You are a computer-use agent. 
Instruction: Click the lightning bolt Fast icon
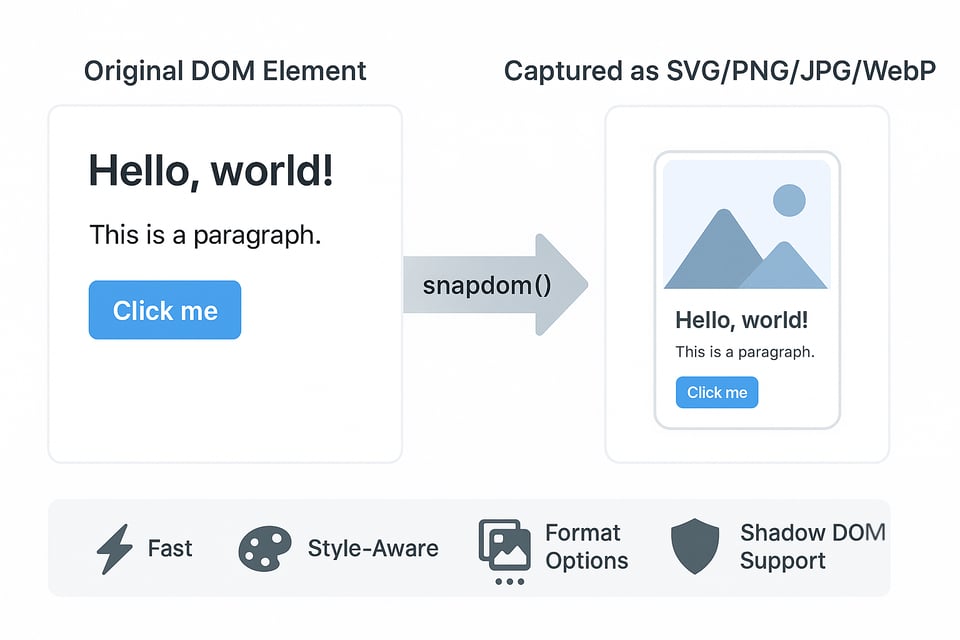(x=113, y=549)
